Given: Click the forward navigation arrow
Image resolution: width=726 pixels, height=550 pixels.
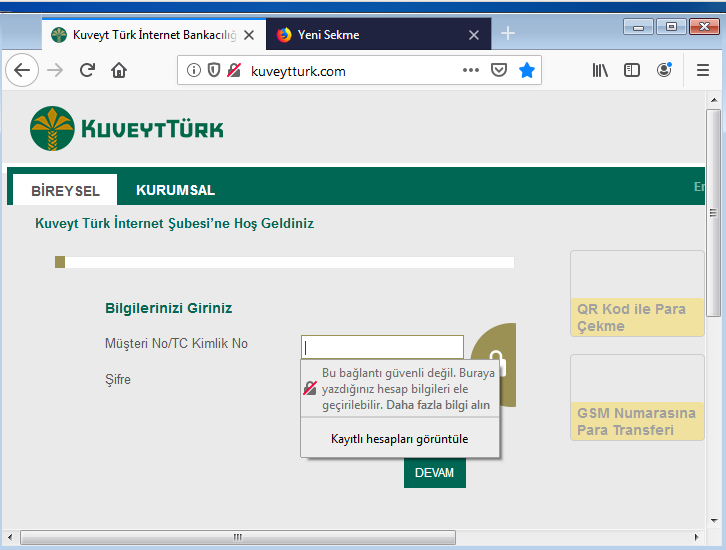Looking at the screenshot, I should (x=55, y=70).
